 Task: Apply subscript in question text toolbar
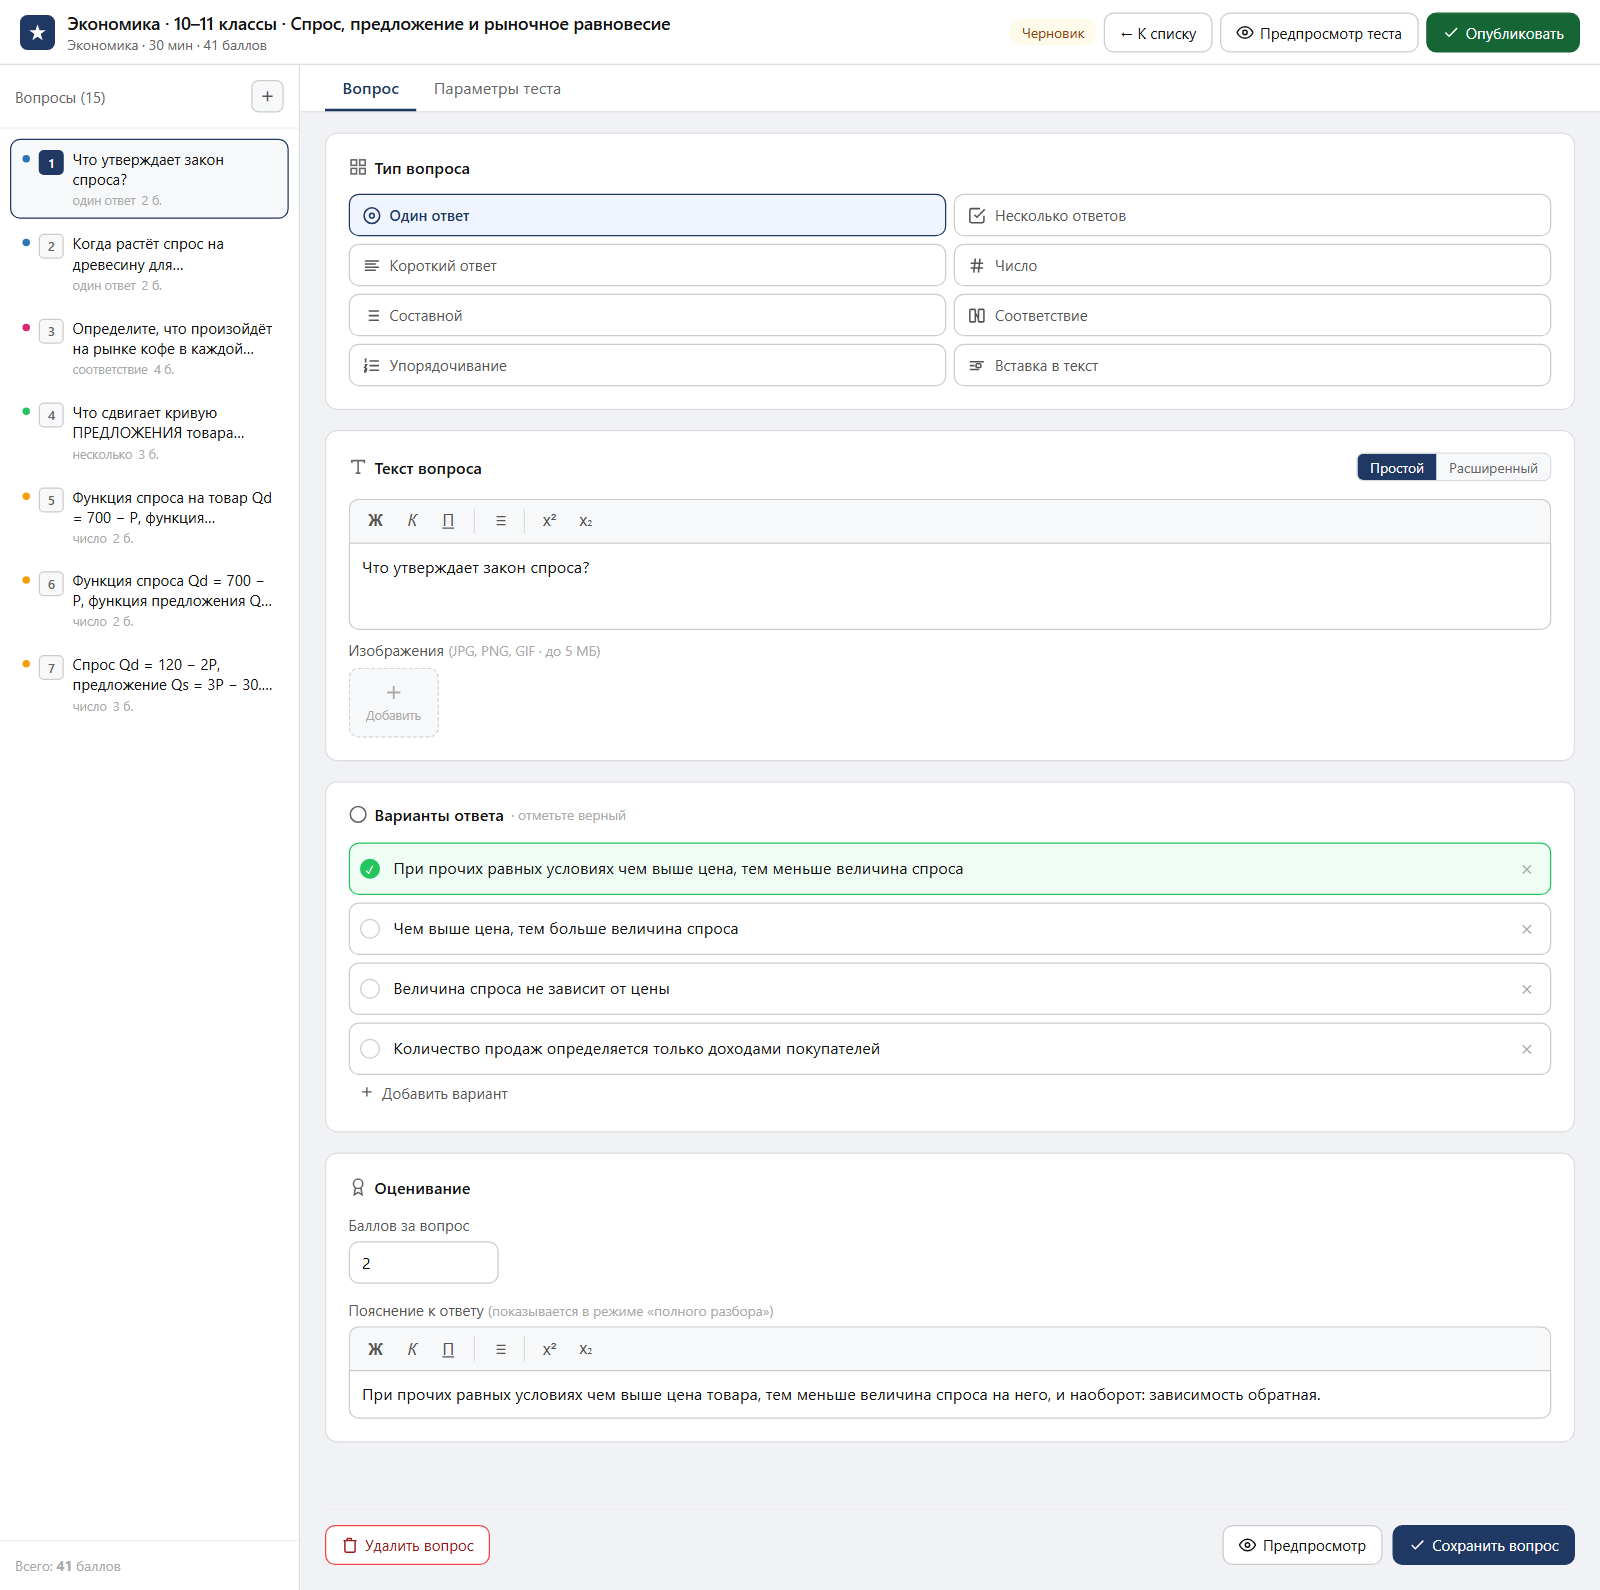586,521
